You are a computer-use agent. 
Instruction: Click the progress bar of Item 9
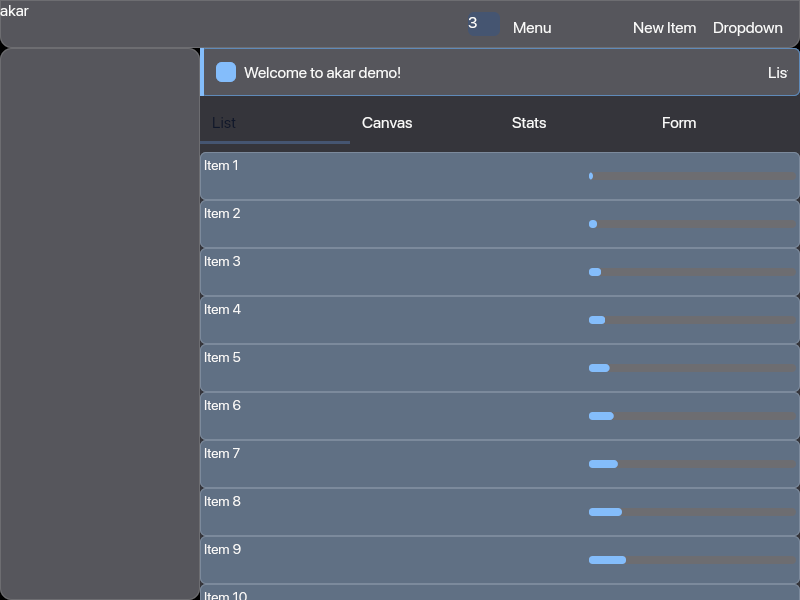point(692,560)
